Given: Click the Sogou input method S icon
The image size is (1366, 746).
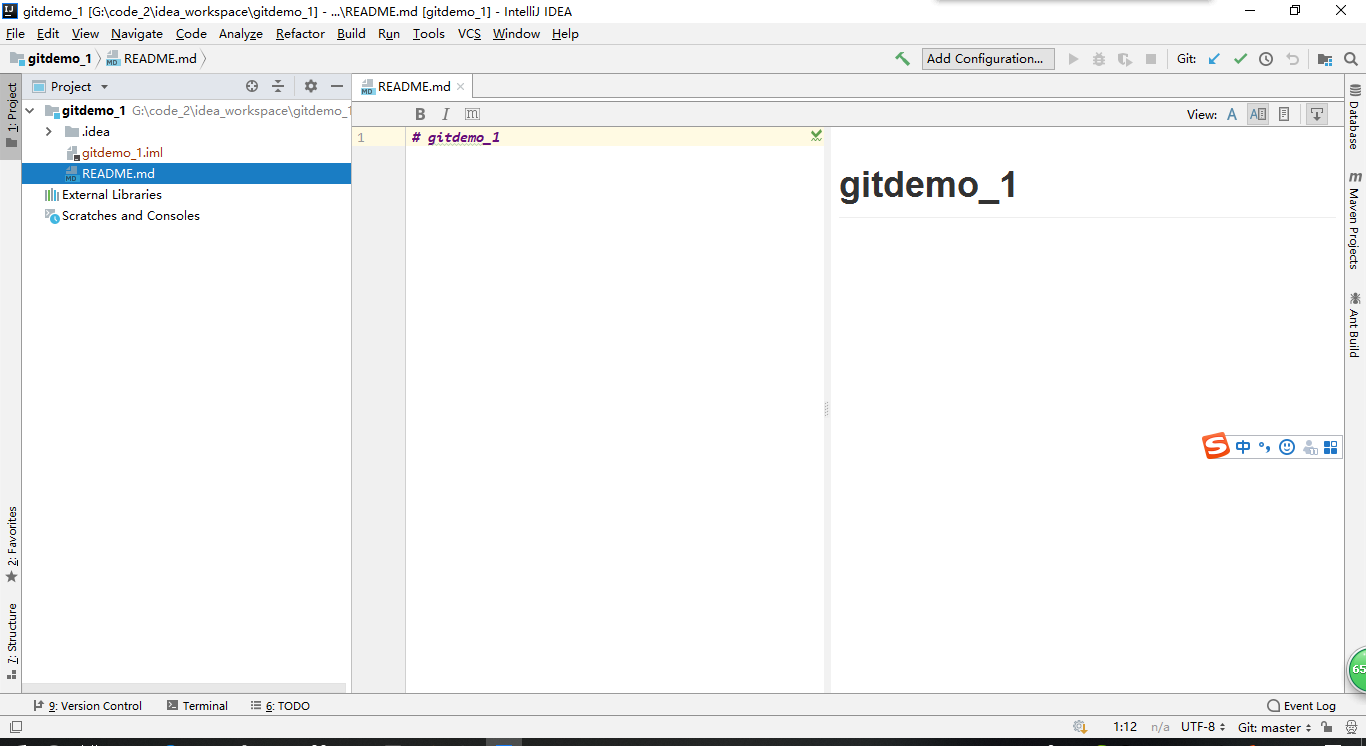Looking at the screenshot, I should coord(1216,447).
